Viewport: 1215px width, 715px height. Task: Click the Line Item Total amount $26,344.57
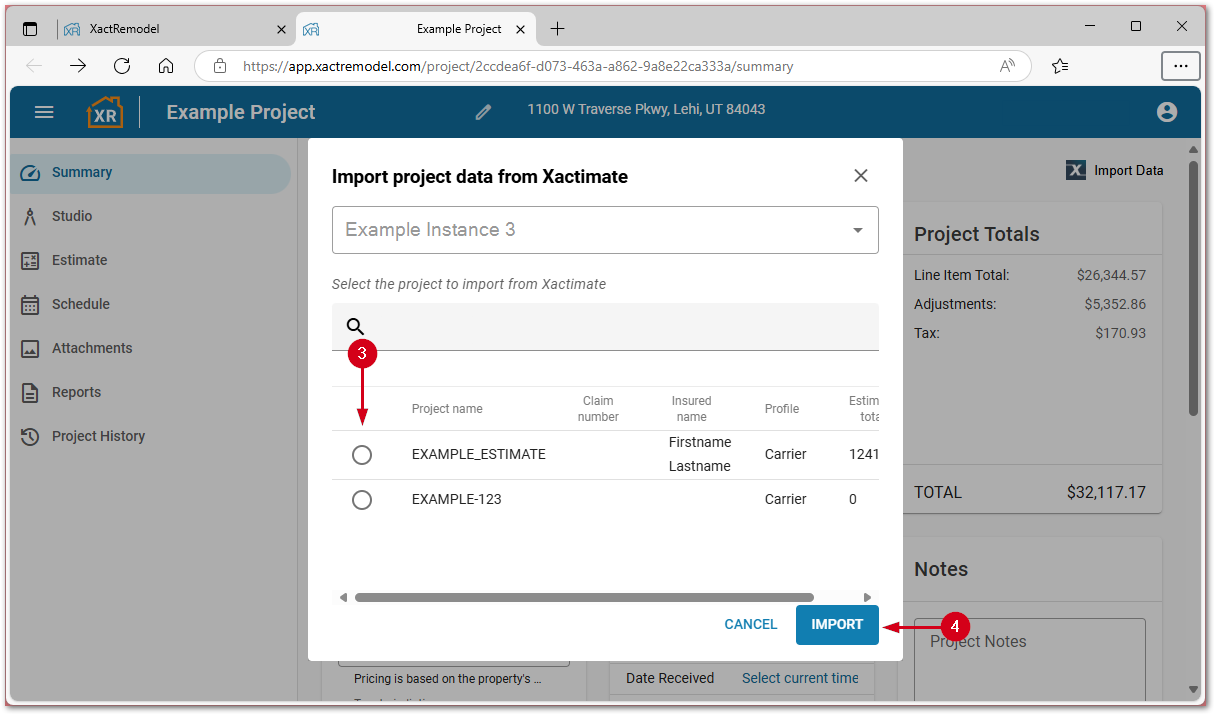[x=1111, y=275]
